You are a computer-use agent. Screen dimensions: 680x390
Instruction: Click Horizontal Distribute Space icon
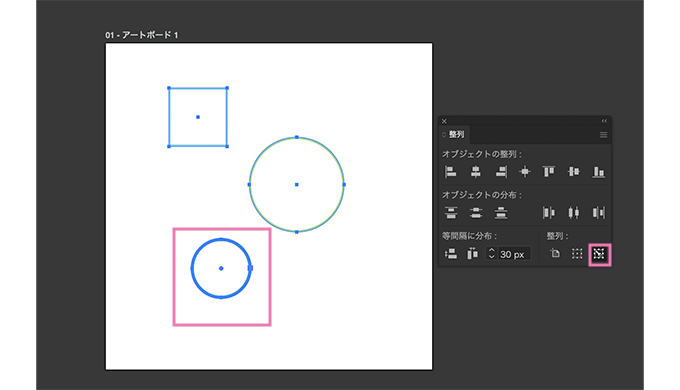[472, 254]
